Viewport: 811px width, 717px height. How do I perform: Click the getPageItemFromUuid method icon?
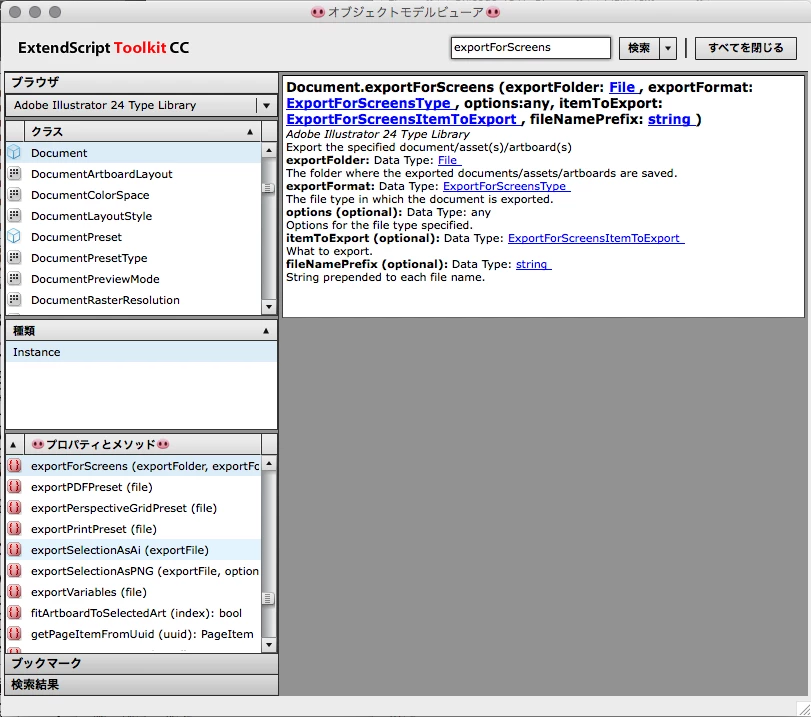14,633
